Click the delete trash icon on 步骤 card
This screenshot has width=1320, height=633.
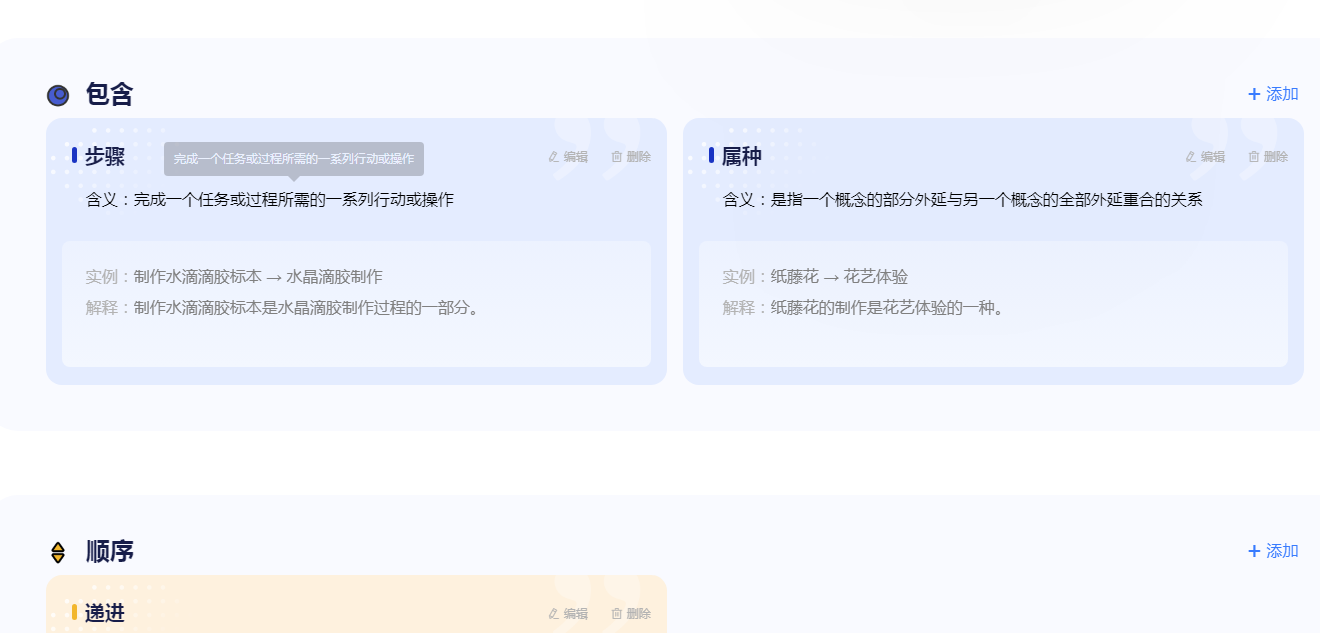[617, 157]
